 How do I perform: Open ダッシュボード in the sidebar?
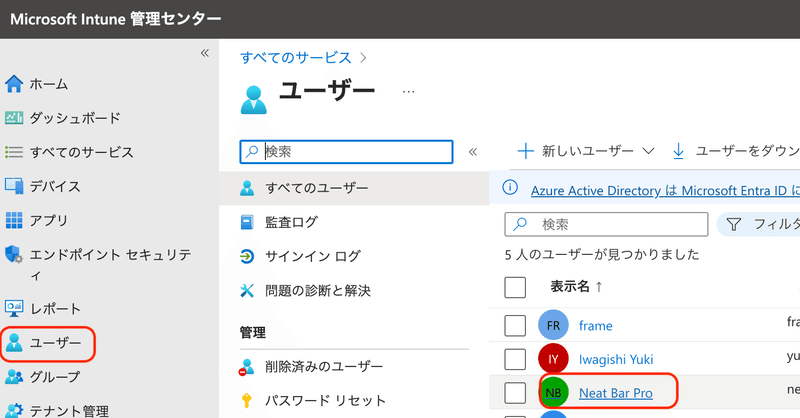click(x=75, y=118)
